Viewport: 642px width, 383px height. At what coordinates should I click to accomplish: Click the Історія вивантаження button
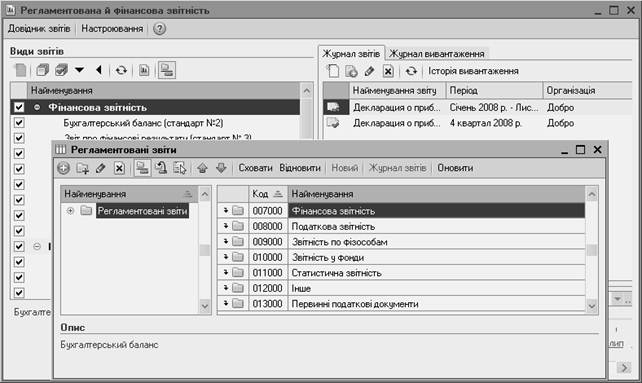[x=473, y=71]
